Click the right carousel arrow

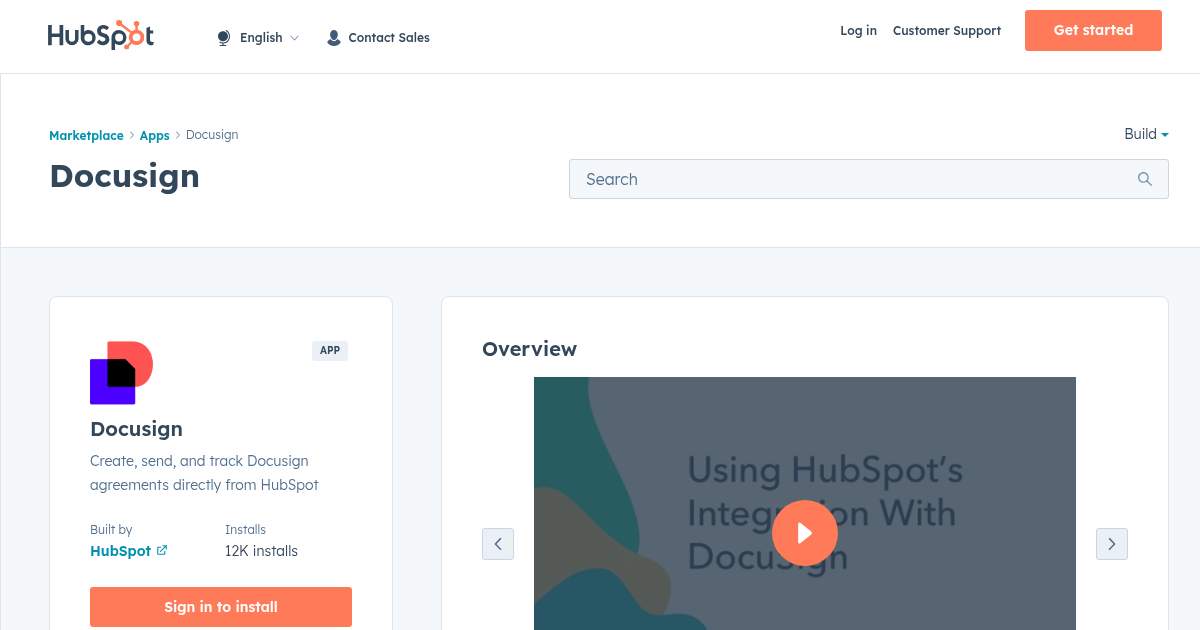point(1111,543)
